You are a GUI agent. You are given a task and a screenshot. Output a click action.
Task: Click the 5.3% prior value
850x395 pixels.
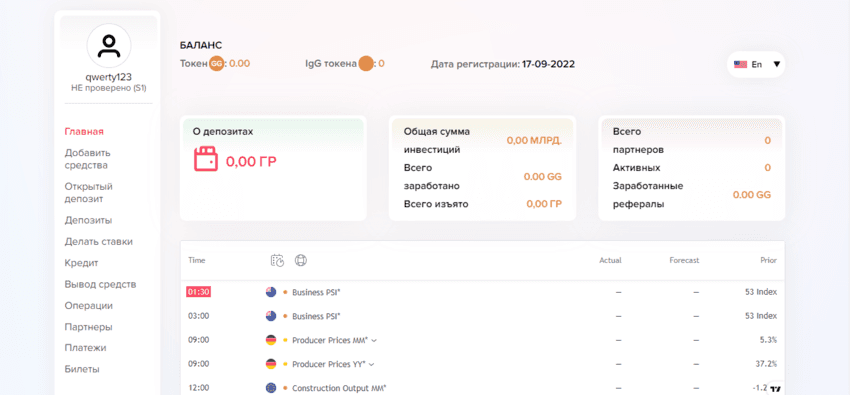coord(768,340)
